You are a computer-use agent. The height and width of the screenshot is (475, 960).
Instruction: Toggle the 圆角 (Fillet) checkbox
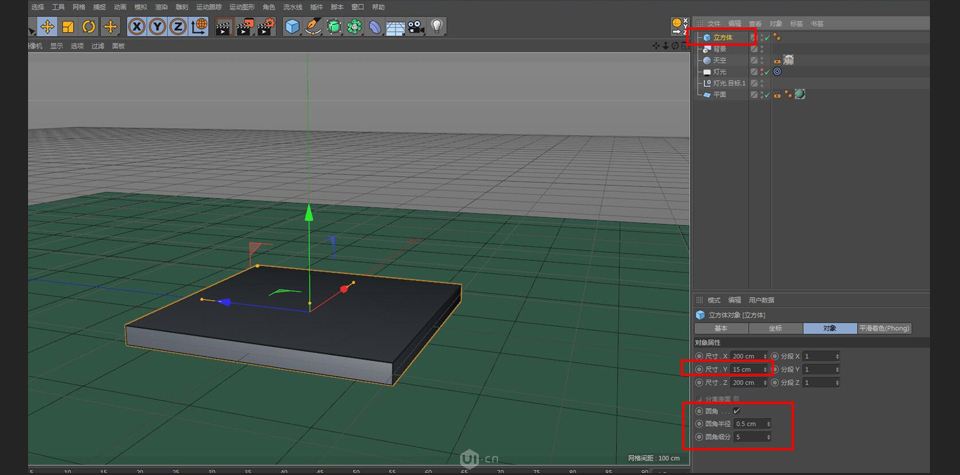[737, 411]
